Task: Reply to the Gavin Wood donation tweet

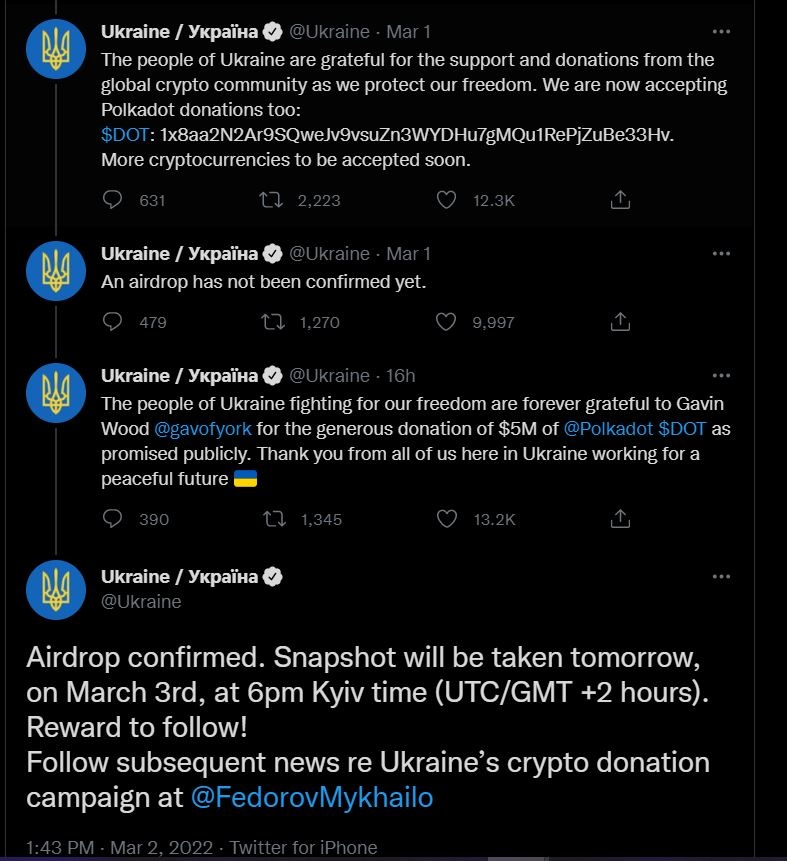Action: (113, 519)
